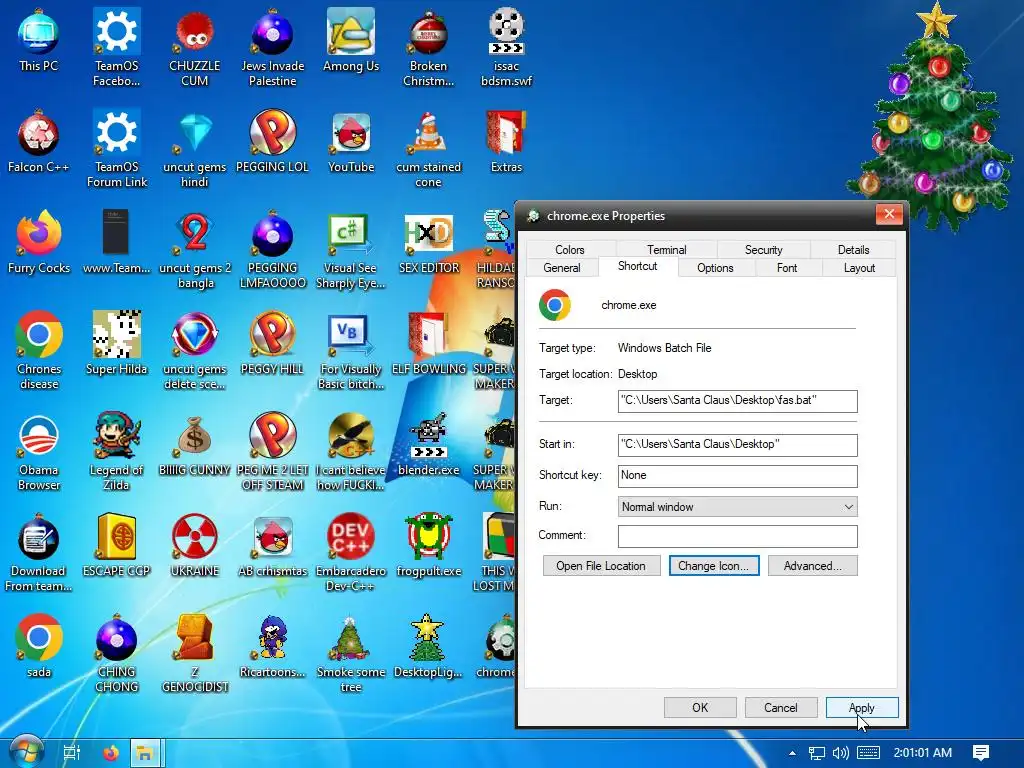Open File Explorer on the taskbar
Viewport: 1024px width, 768px height.
145,753
